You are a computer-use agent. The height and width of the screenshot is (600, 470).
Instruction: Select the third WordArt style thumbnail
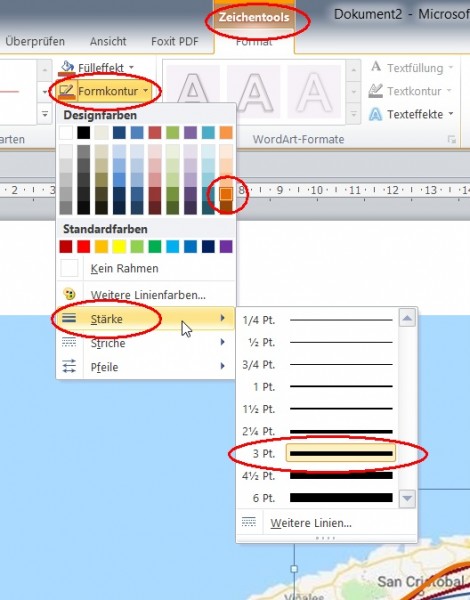[314, 91]
